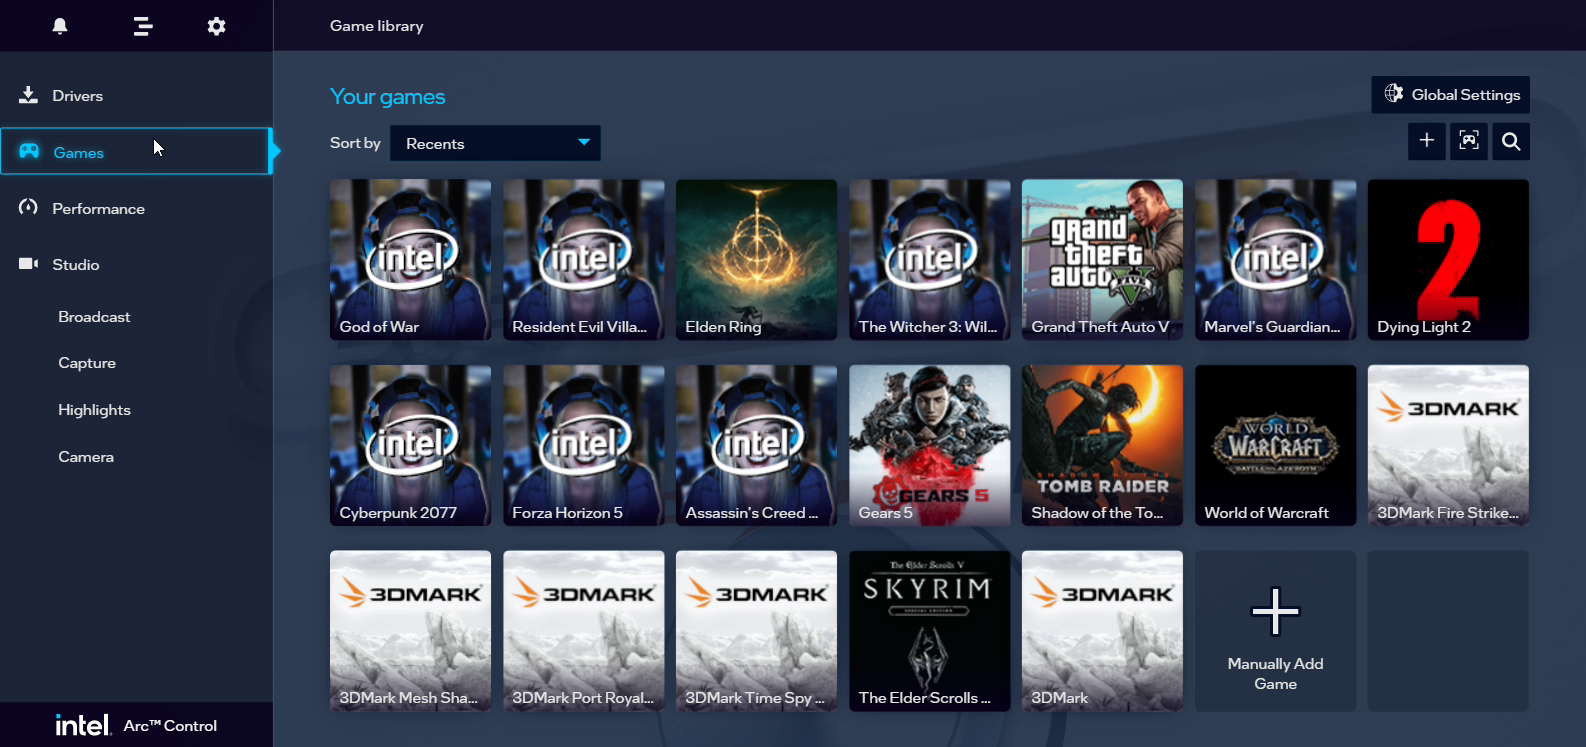Open the 3DMark Fire Strike tile
The width and height of the screenshot is (1586, 747).
(1448, 445)
